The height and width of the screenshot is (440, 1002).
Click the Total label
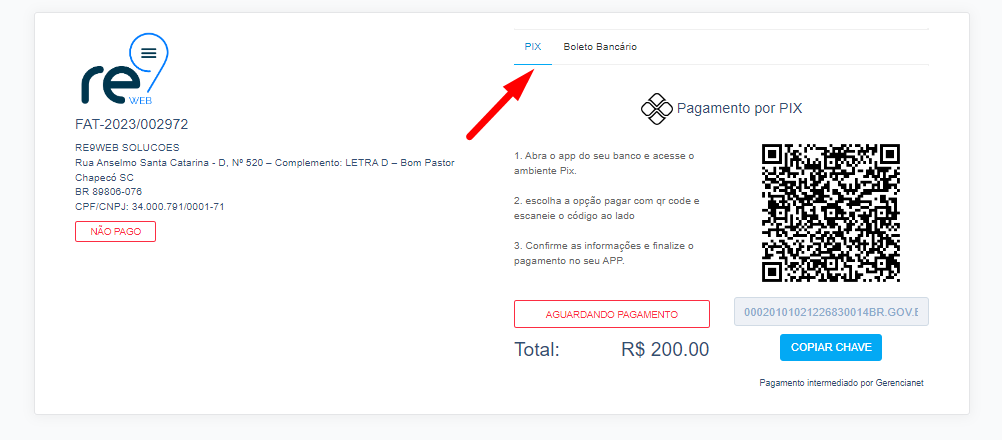coord(537,349)
